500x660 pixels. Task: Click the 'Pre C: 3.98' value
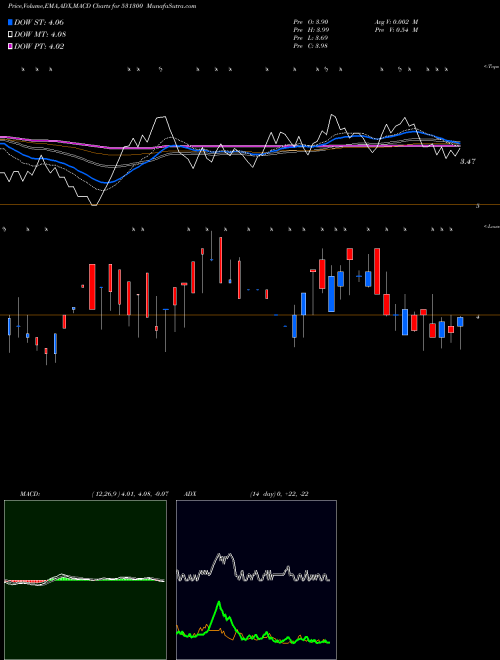tap(311, 46)
